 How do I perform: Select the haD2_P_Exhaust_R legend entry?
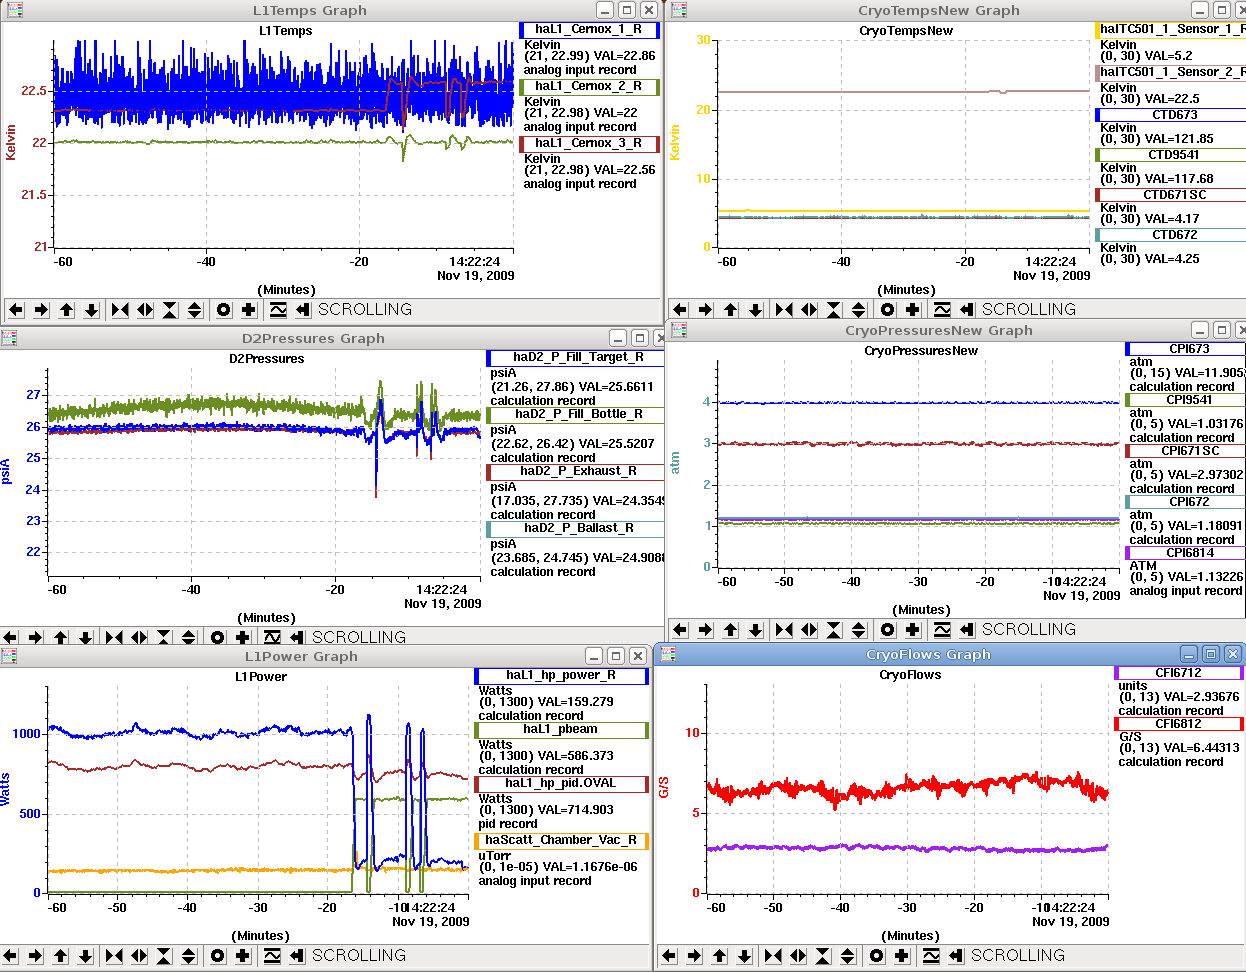pos(577,472)
